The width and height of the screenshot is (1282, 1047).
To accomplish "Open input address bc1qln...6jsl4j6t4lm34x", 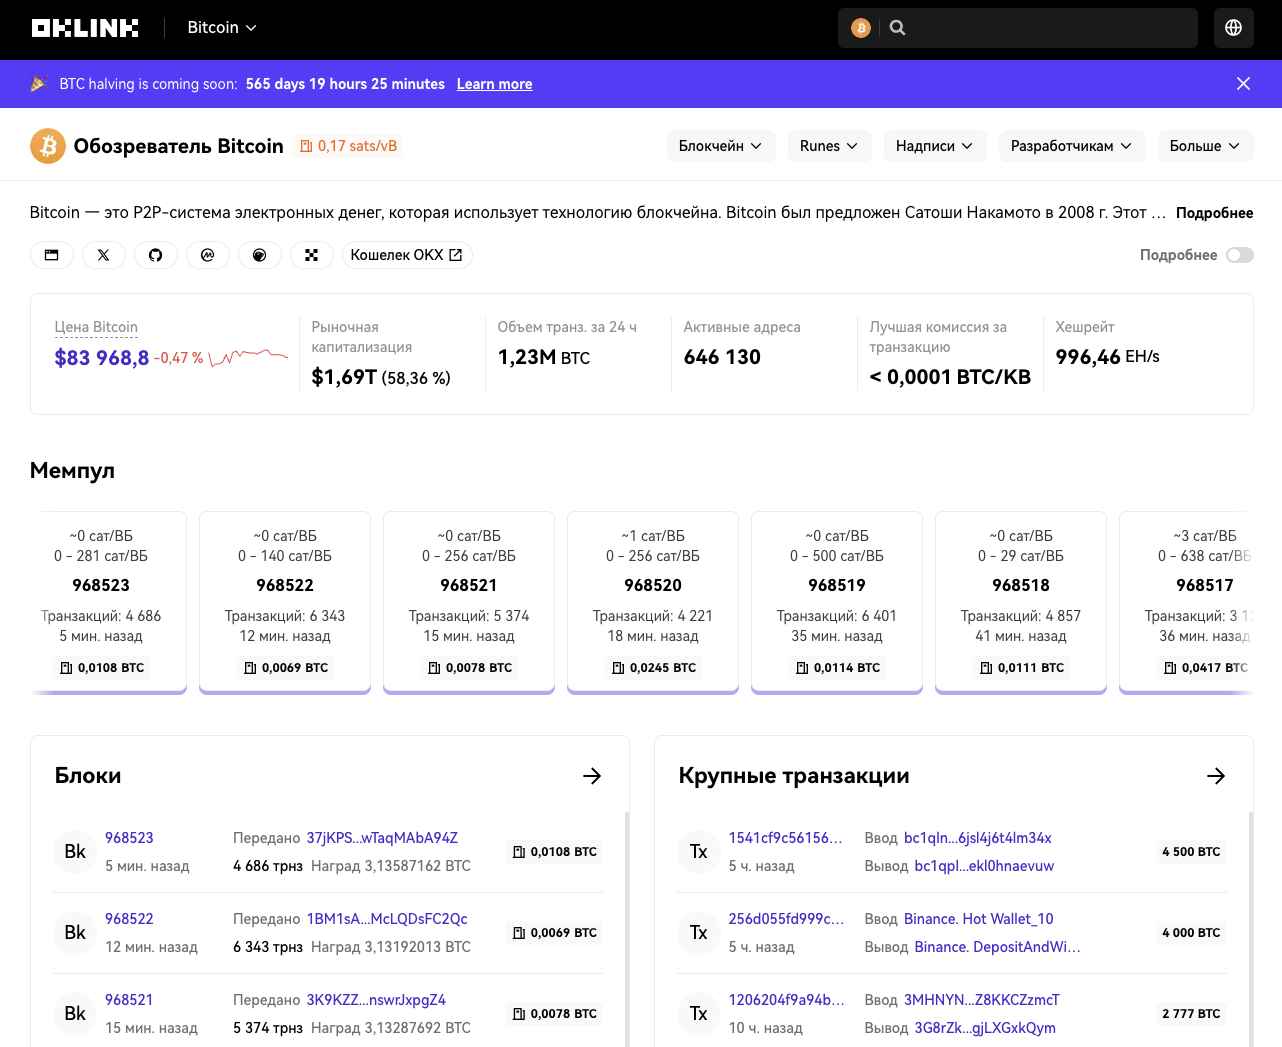I will [978, 838].
